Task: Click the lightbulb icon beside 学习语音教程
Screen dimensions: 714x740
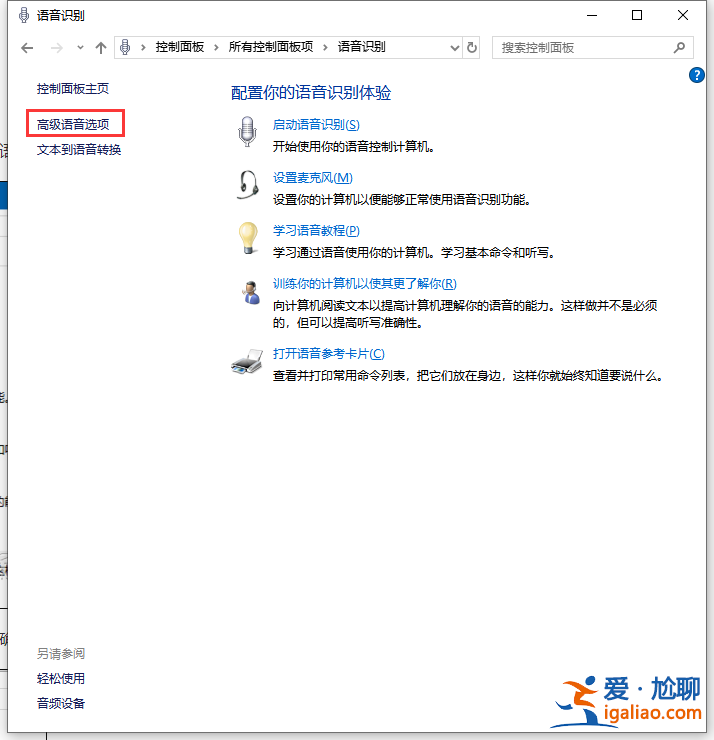Action: (248, 238)
